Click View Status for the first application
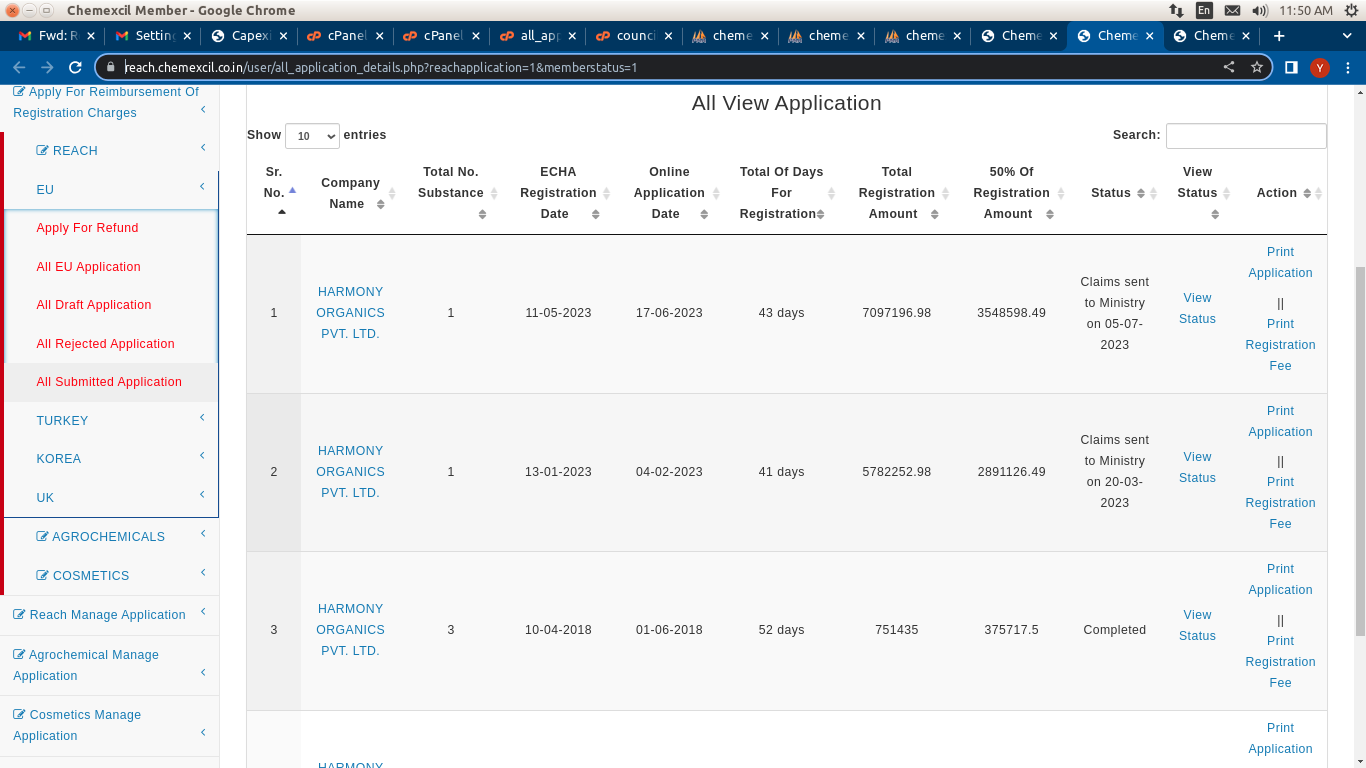Screen dimensions: 1366x768 [x=1197, y=308]
